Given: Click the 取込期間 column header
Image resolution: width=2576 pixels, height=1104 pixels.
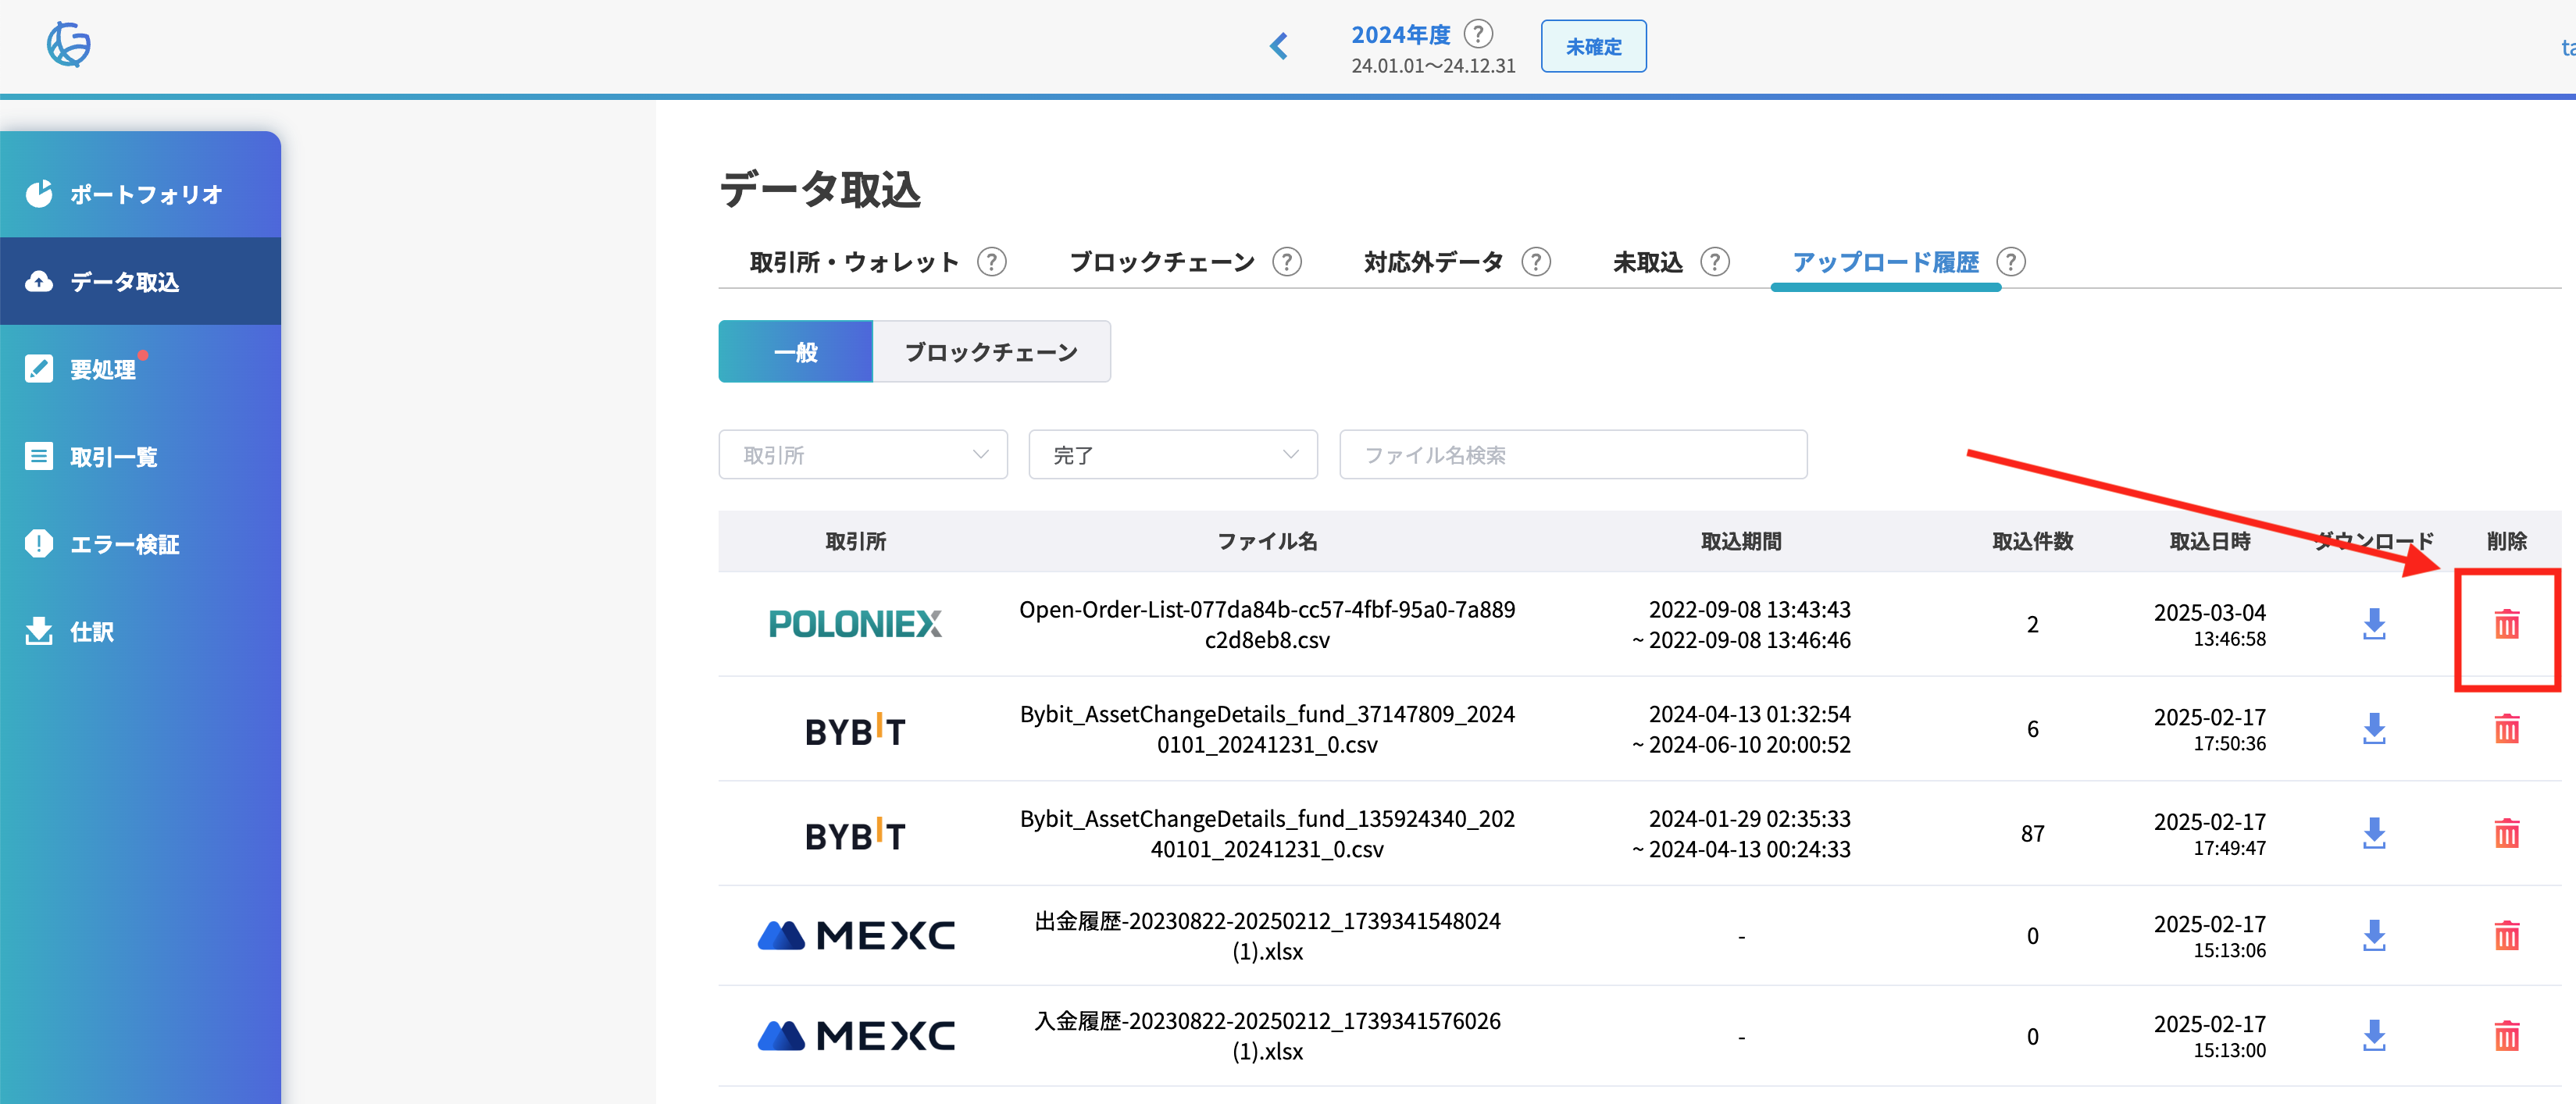Looking at the screenshot, I should (x=1741, y=541).
